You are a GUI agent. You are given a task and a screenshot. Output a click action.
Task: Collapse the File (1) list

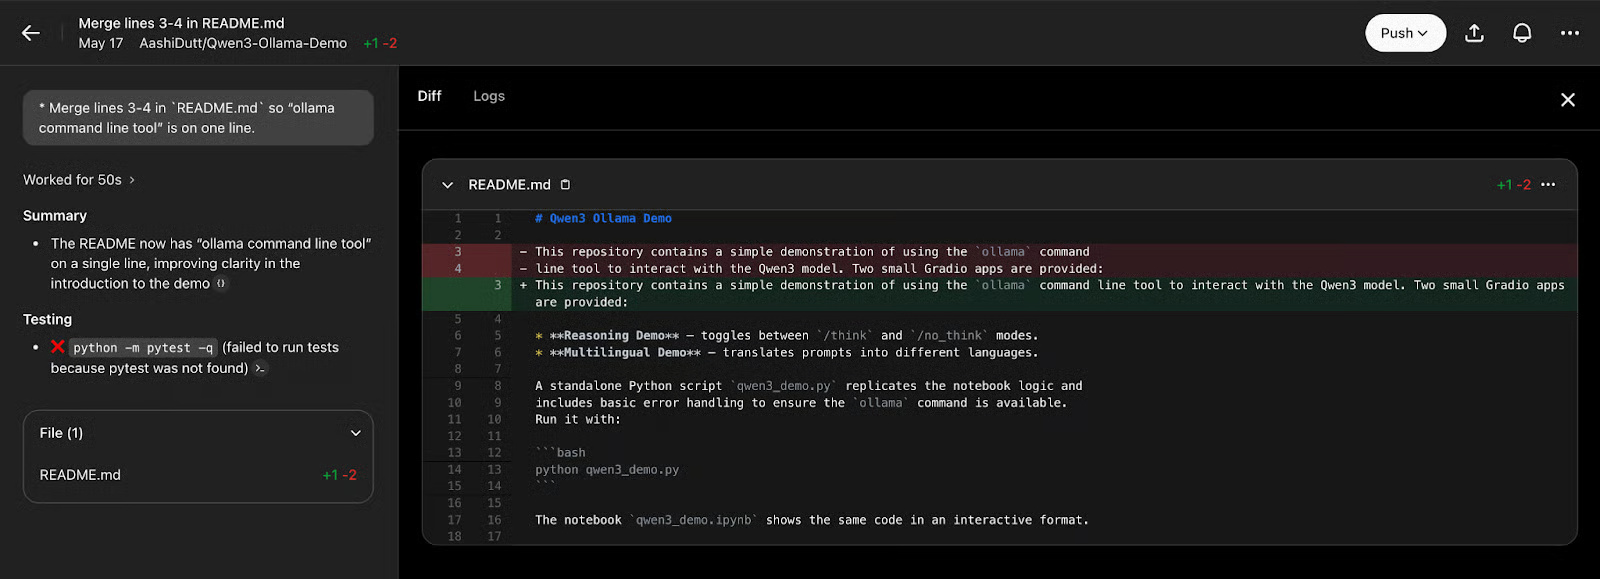[x=355, y=433]
